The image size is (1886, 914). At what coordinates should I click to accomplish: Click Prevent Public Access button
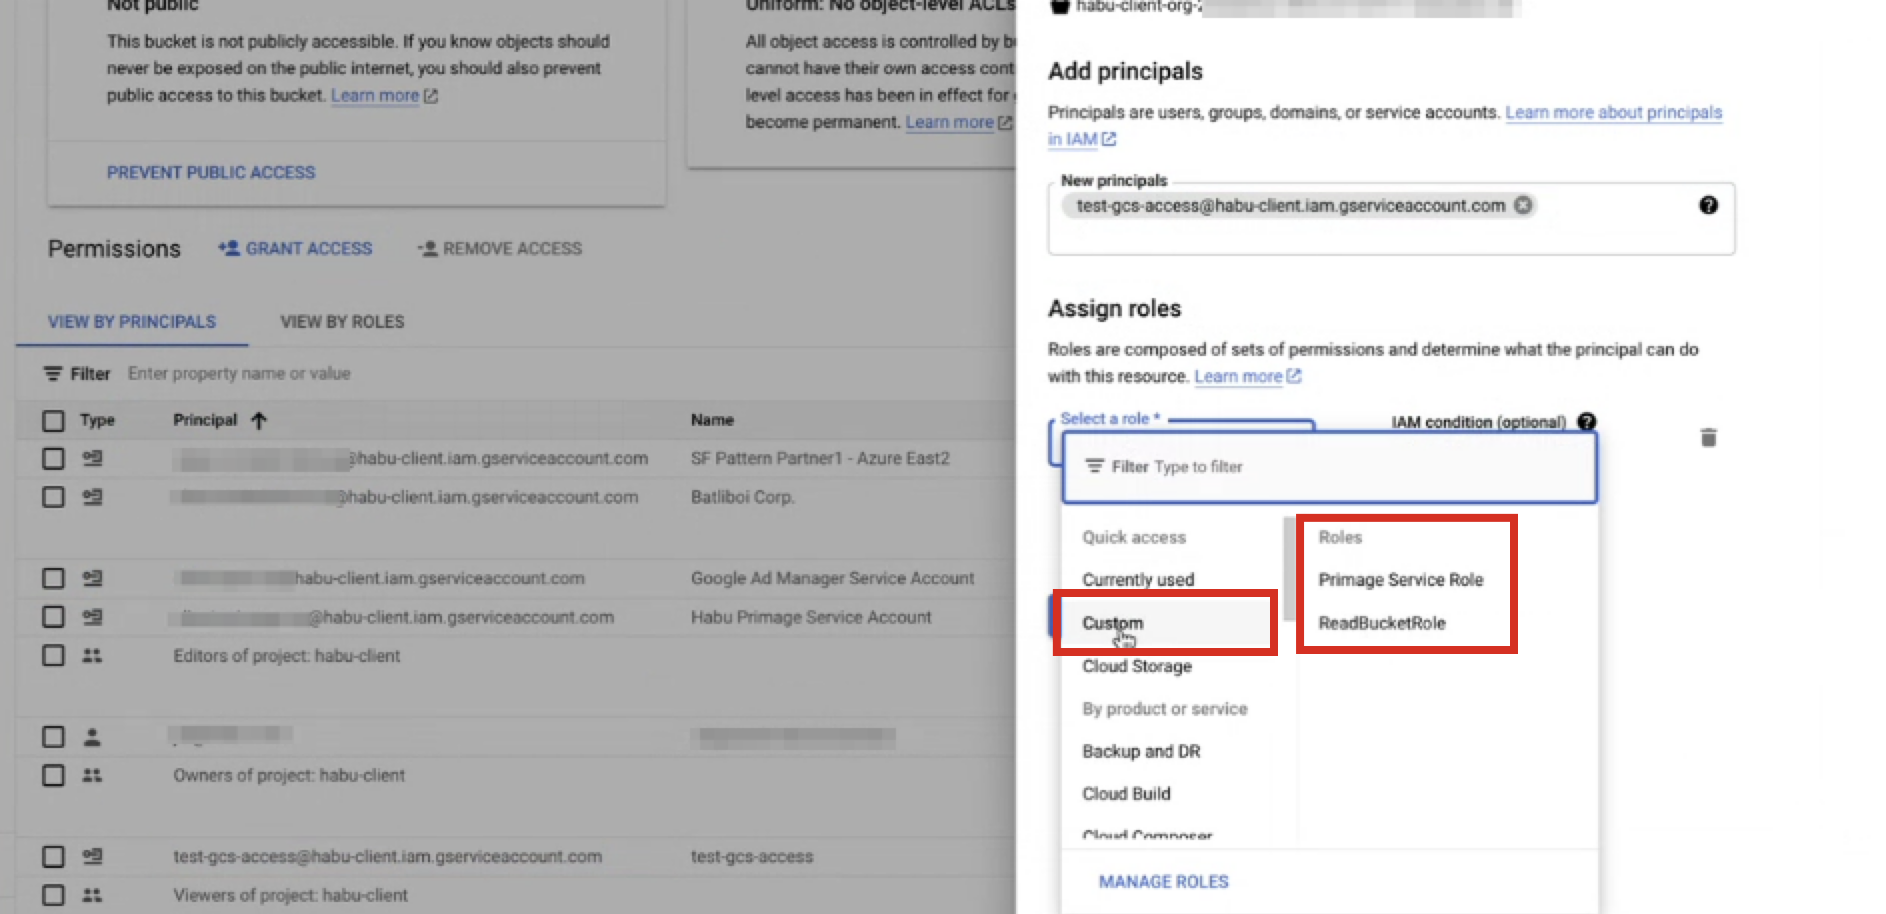[211, 172]
